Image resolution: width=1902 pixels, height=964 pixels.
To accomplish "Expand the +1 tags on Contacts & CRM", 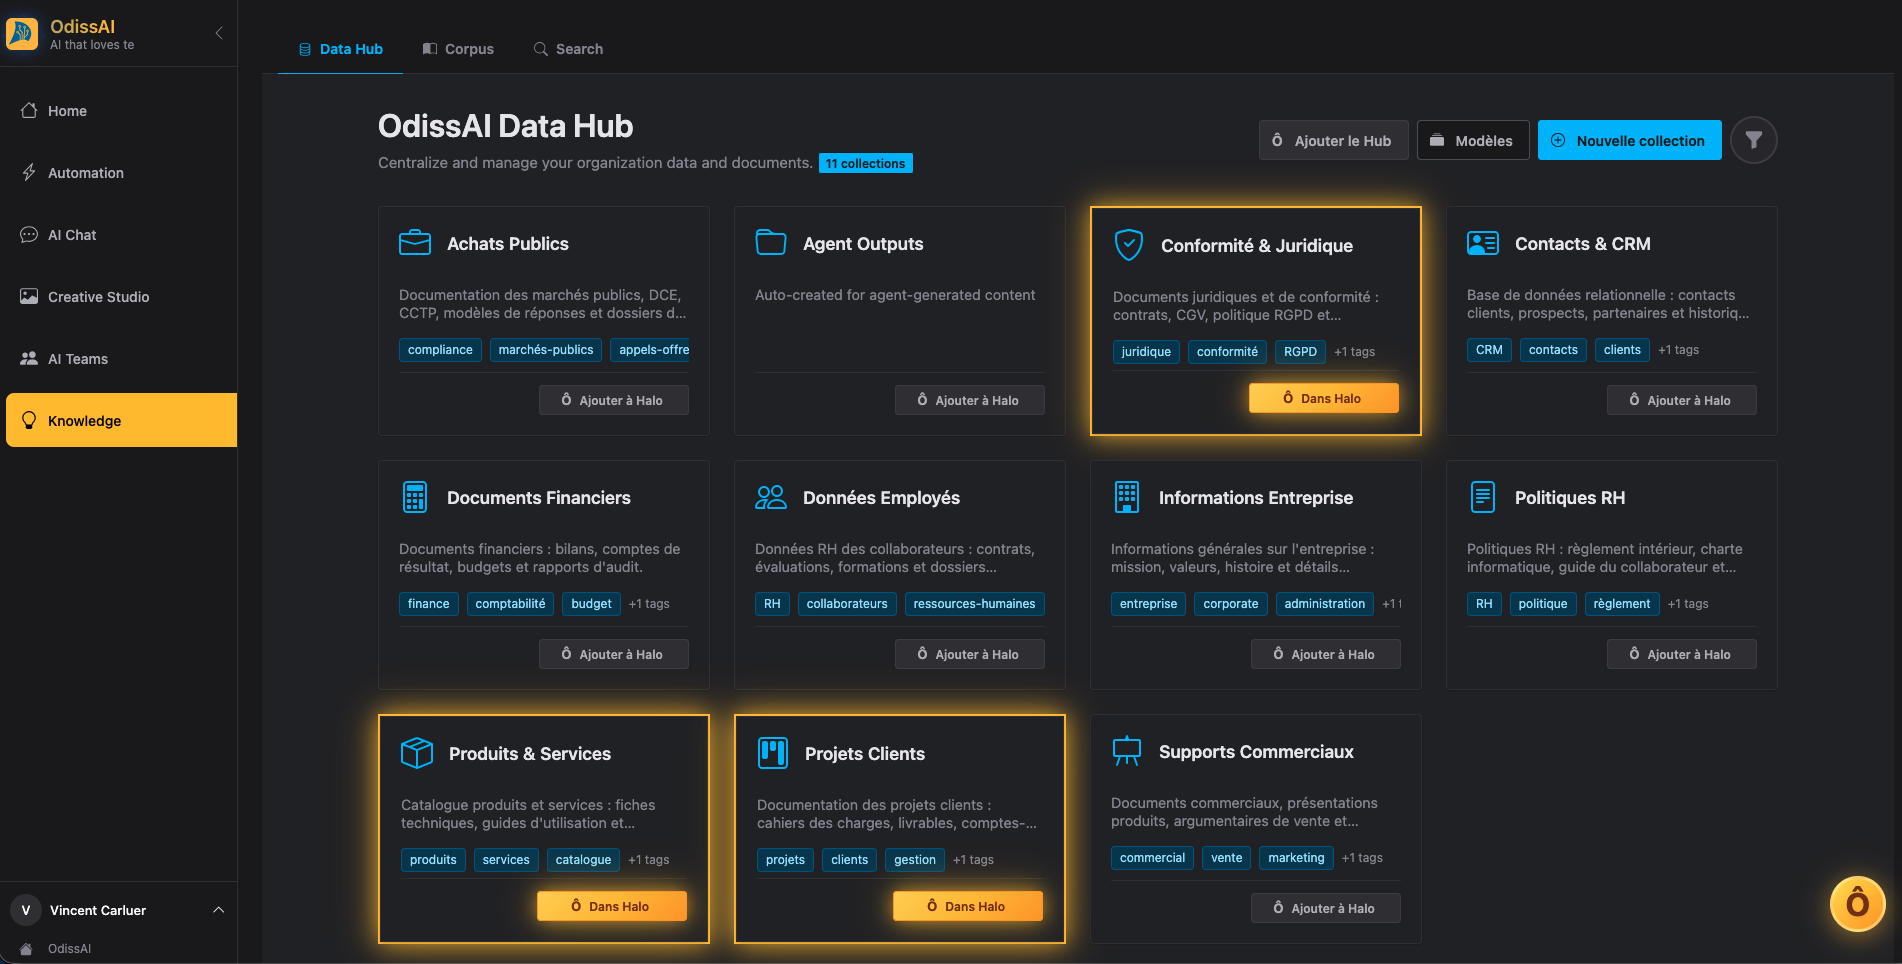I will [1678, 350].
